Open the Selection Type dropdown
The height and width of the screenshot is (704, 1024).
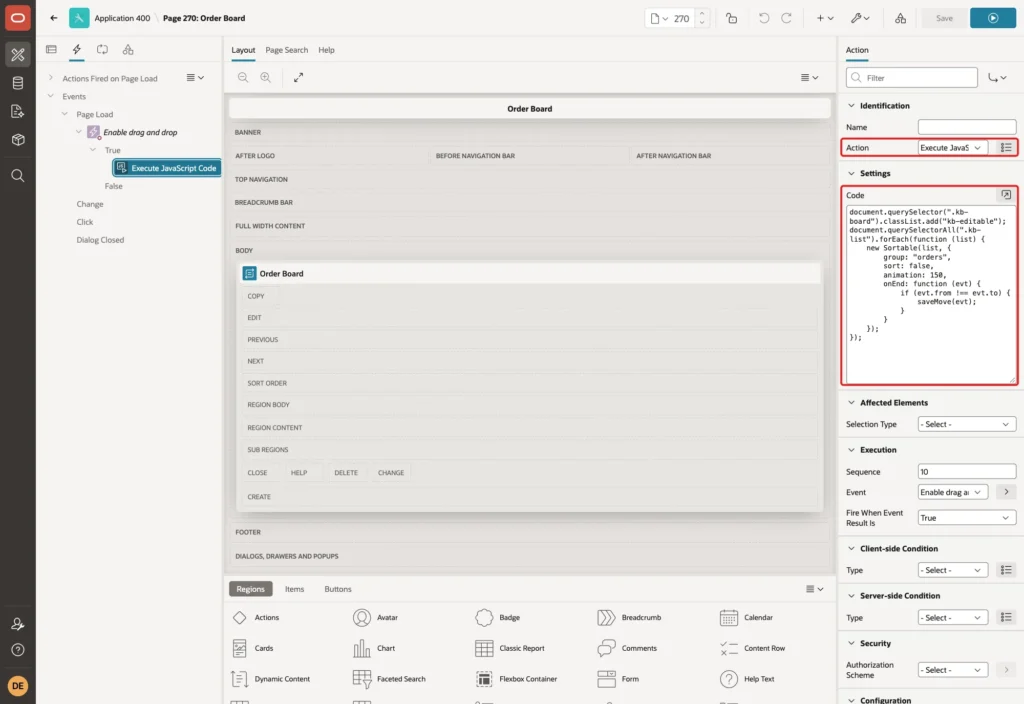click(x=967, y=424)
